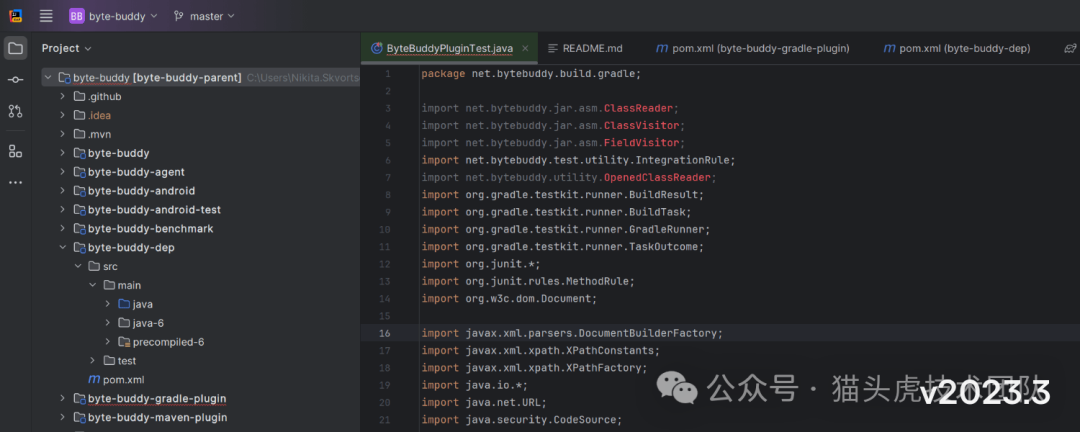The image size is (1080, 432).
Task: Select precompiled-6 folder in tree
Action: tap(168, 342)
